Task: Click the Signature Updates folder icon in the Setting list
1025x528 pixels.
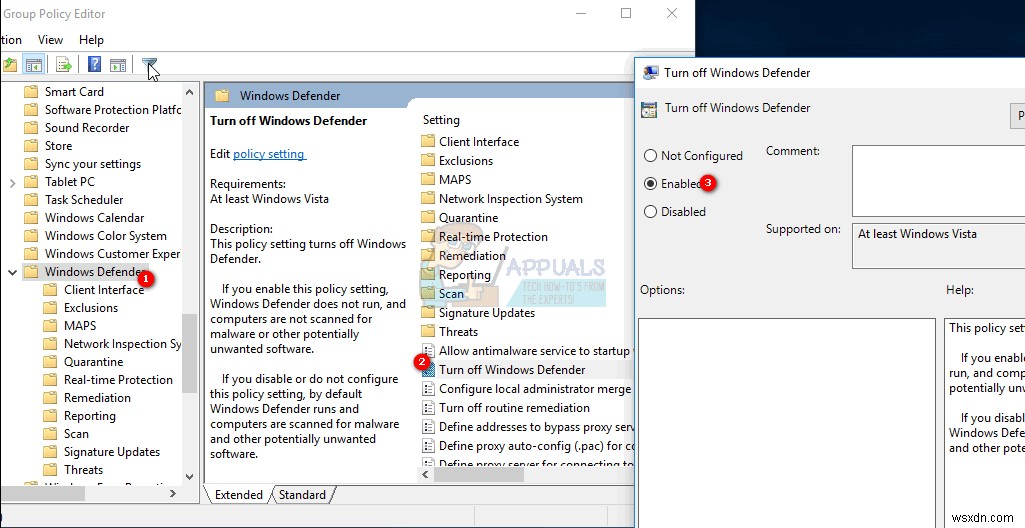Action: 428,312
